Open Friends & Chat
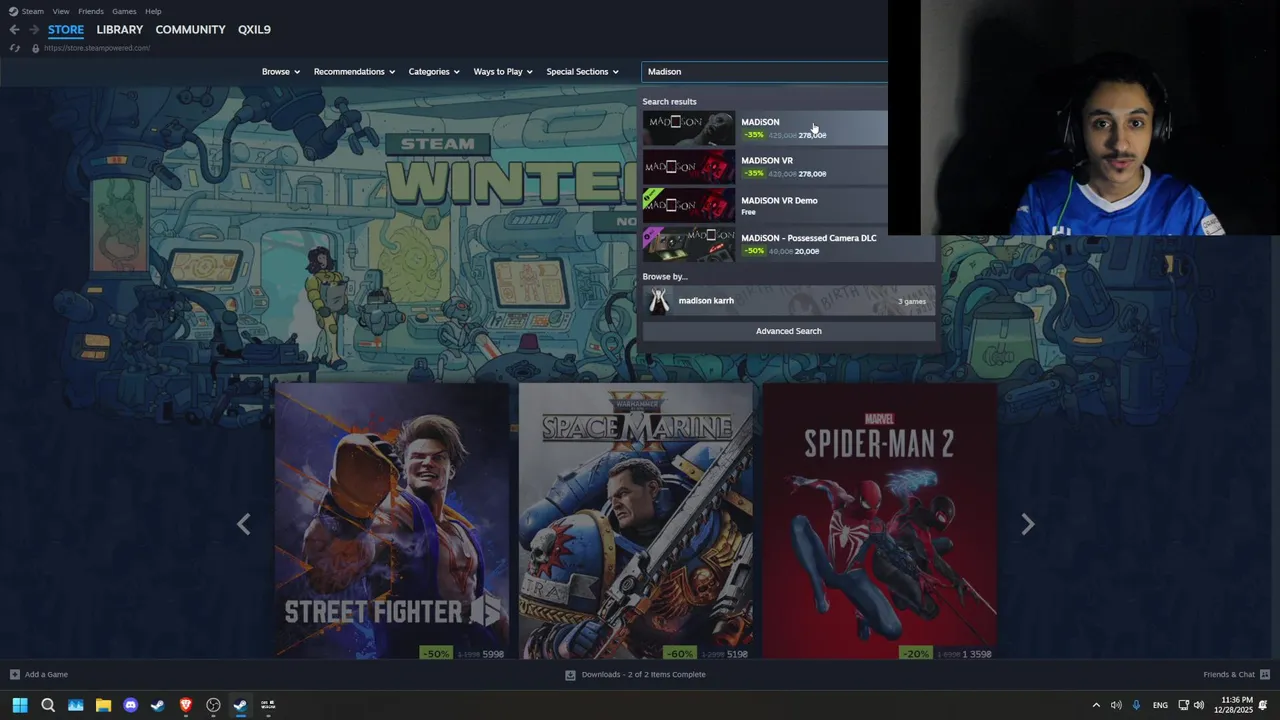The width and height of the screenshot is (1280, 720). [x=1229, y=674]
